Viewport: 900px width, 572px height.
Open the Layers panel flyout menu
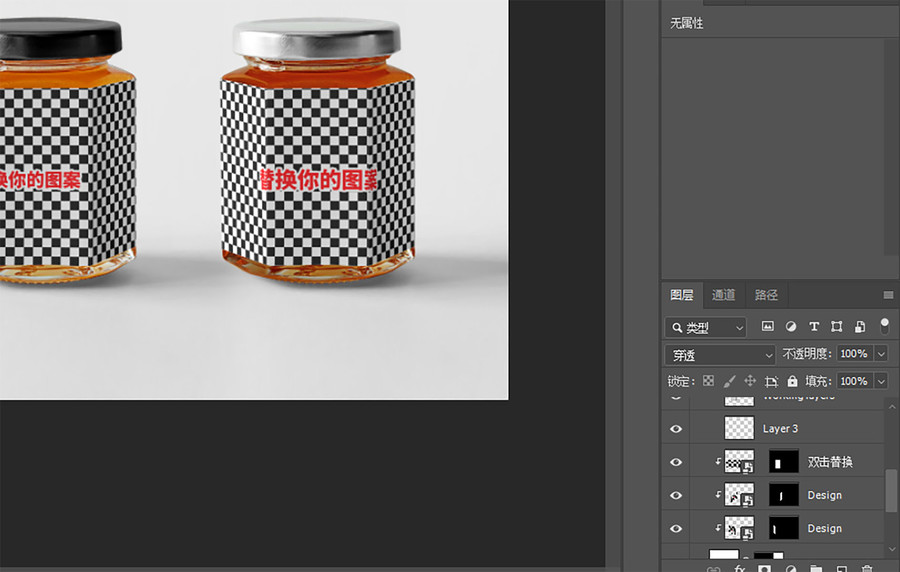[x=889, y=295]
